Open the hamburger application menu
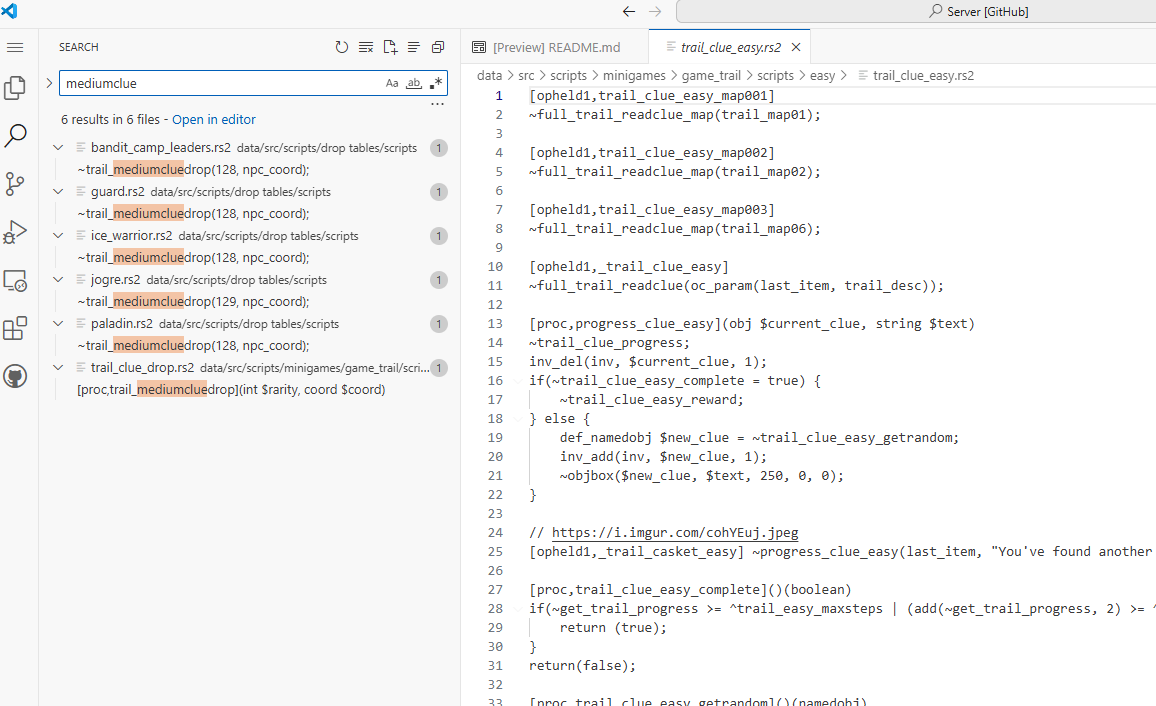 click(15, 47)
